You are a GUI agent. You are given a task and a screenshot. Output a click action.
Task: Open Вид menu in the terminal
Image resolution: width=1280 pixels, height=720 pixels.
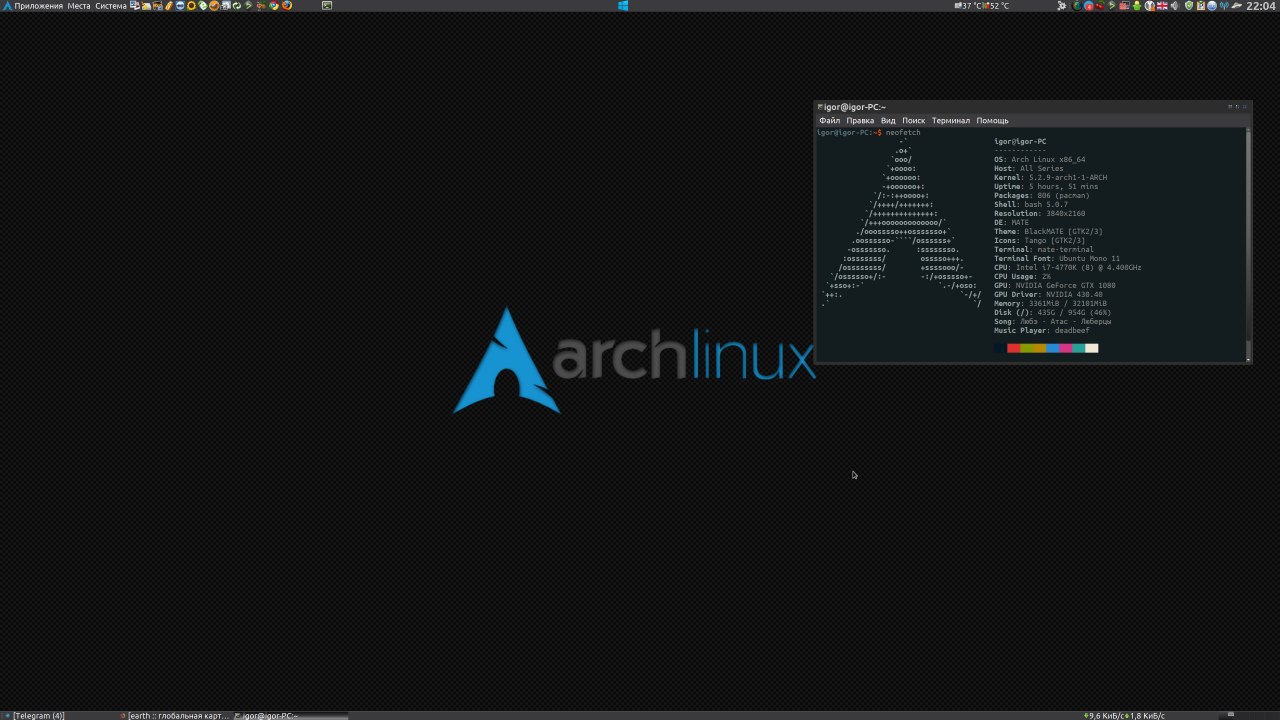tap(888, 121)
